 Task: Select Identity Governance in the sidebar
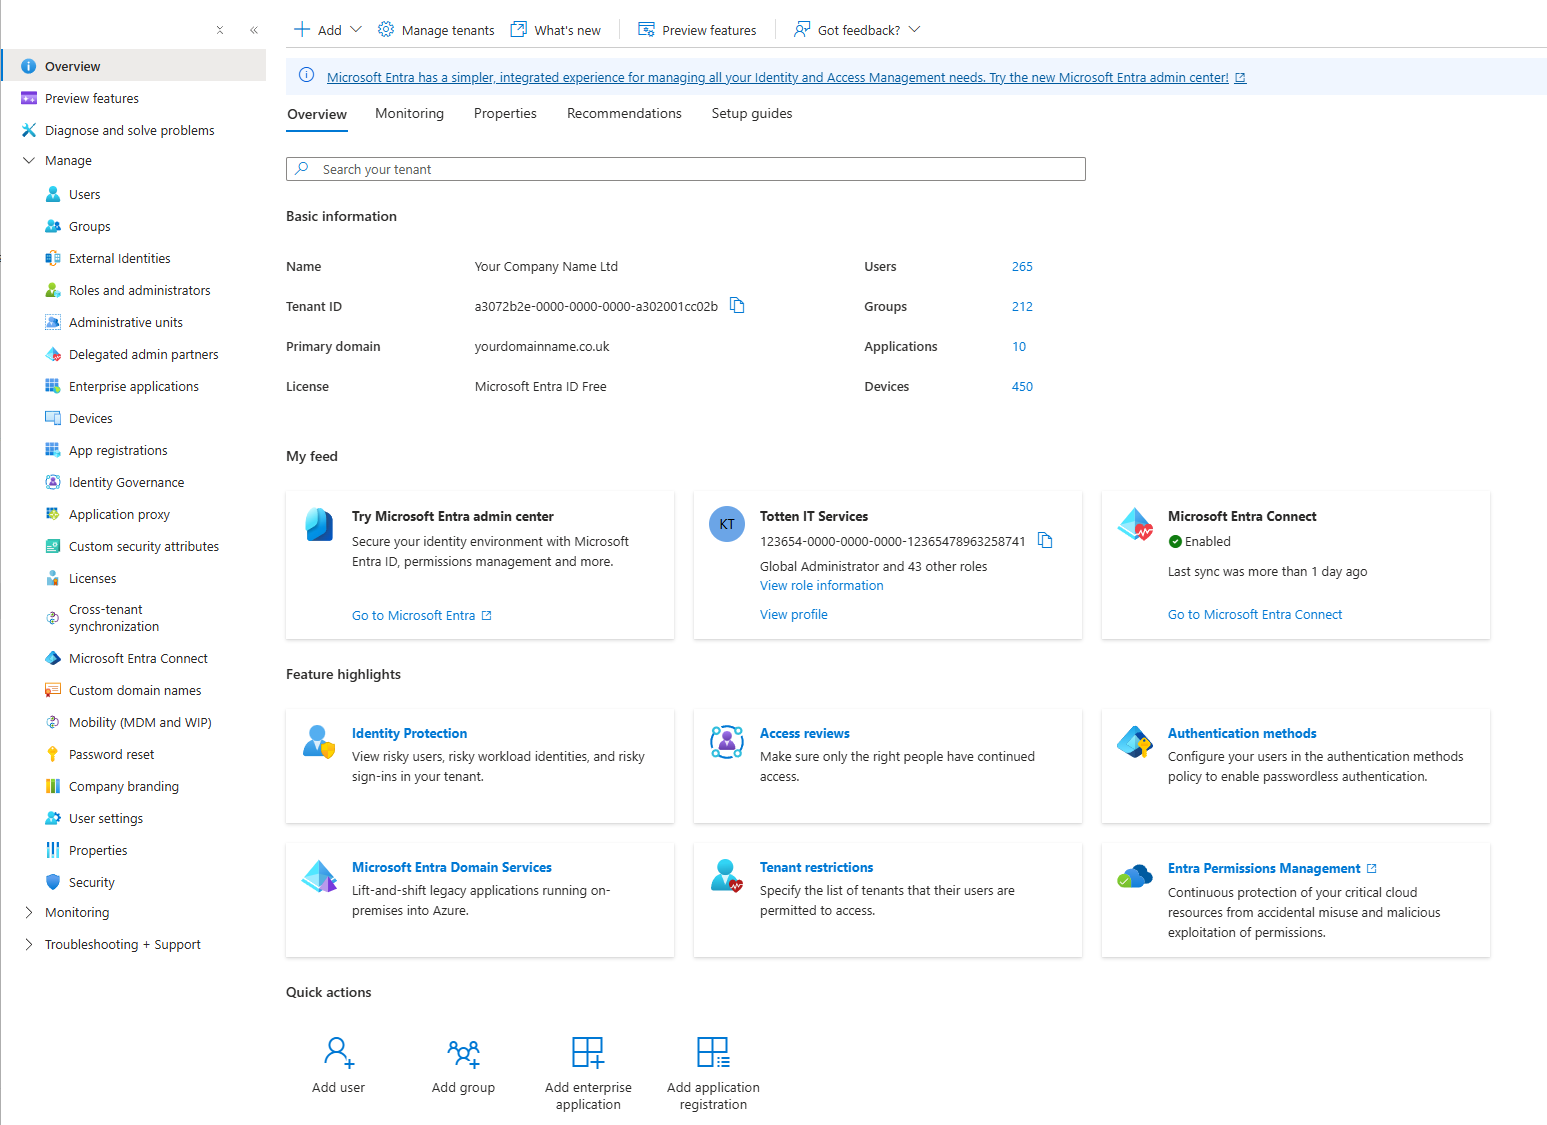[x=126, y=482]
